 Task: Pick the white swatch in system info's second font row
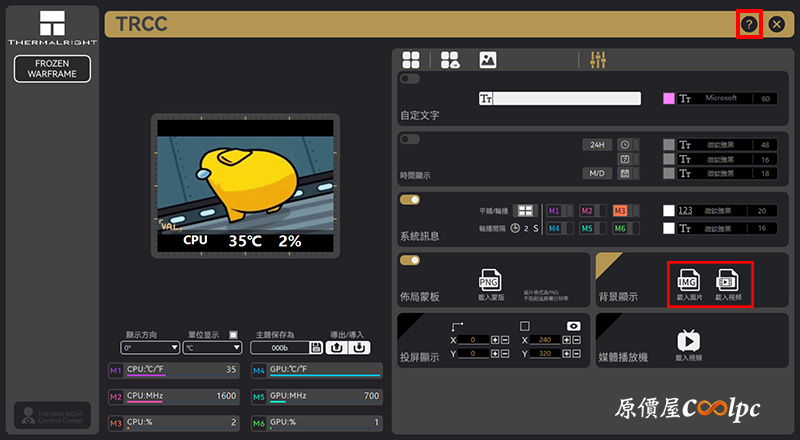[668, 228]
